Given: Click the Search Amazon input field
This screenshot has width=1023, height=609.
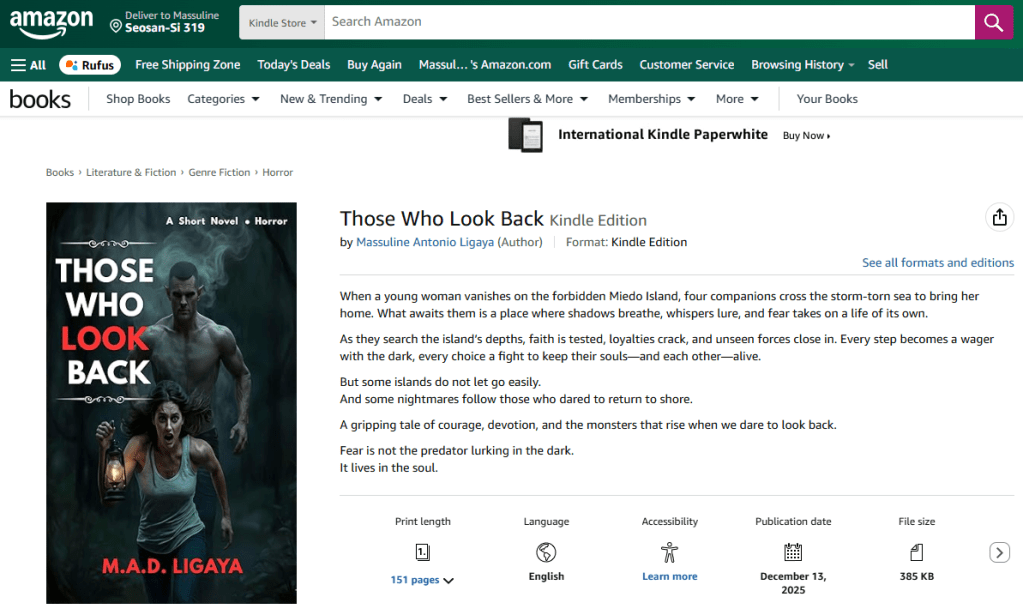Looking at the screenshot, I should [648, 22].
